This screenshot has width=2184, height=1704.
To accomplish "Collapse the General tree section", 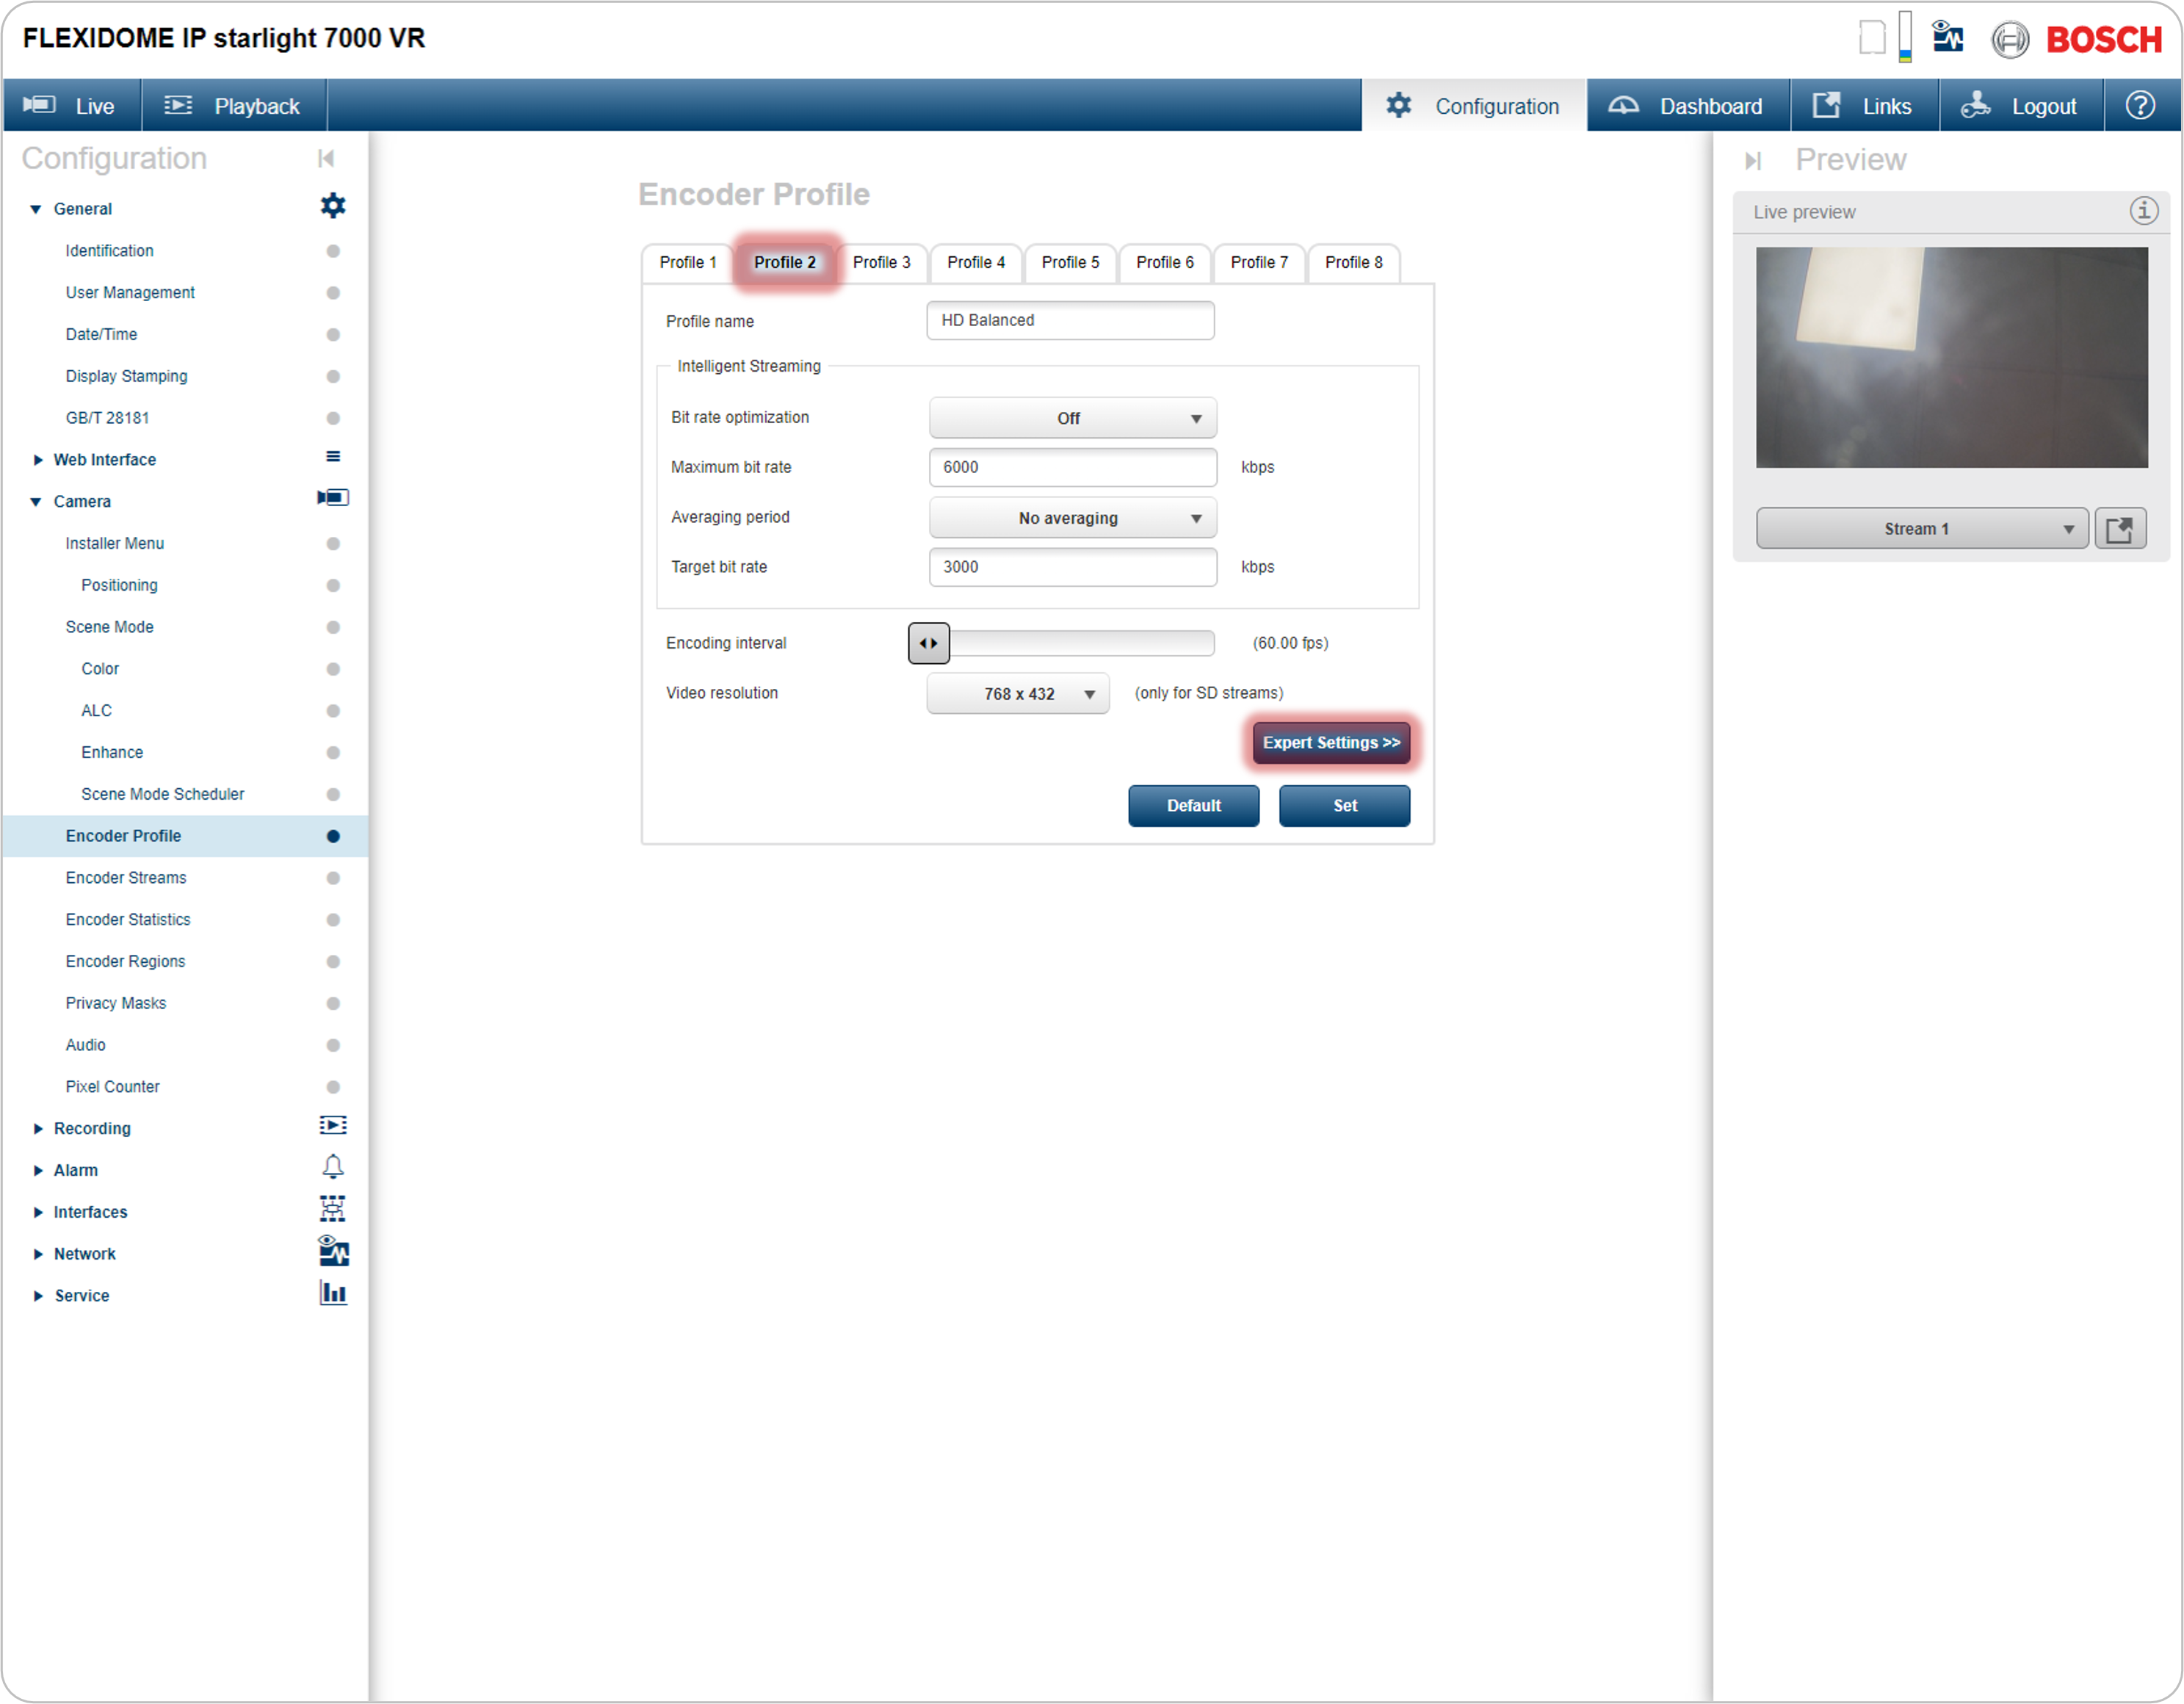I will [x=36, y=209].
